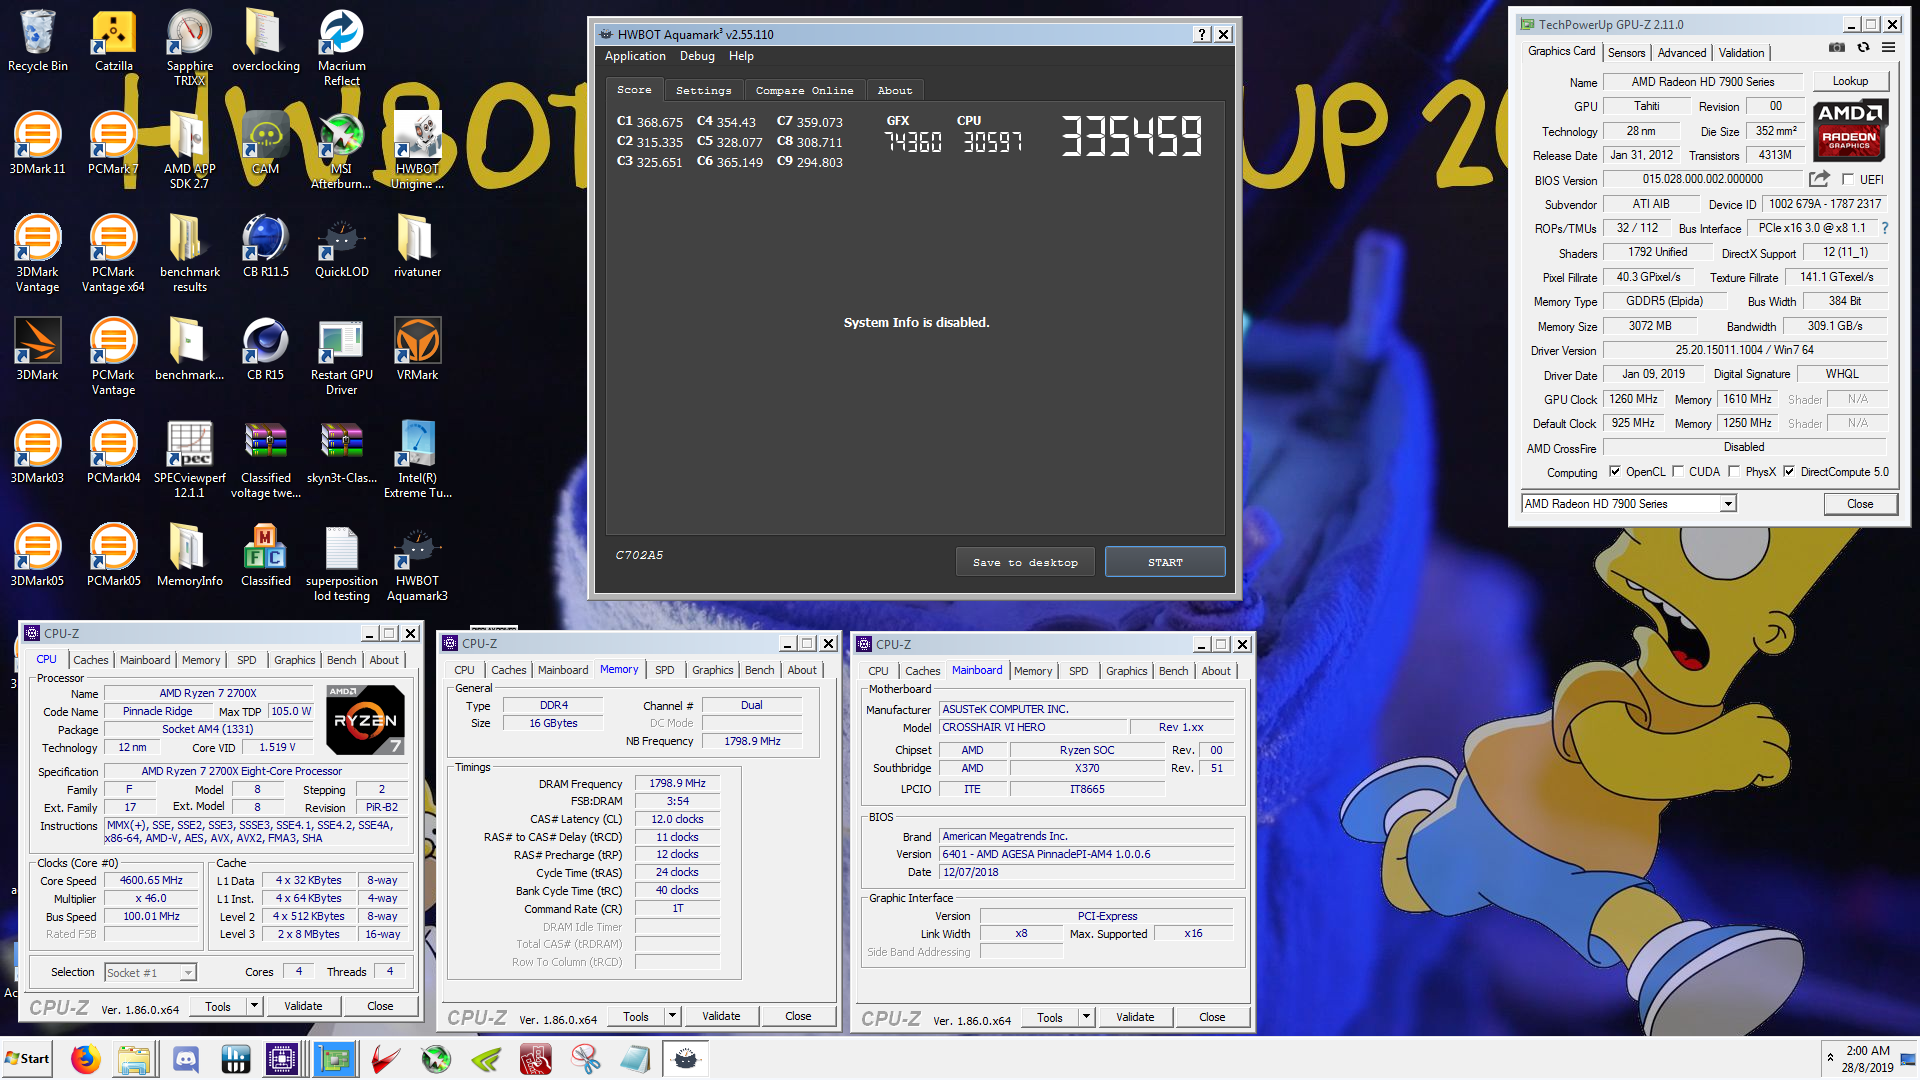Image resolution: width=1920 pixels, height=1080 pixels.
Task: Select the VRMark desktop icon
Action: click(418, 349)
